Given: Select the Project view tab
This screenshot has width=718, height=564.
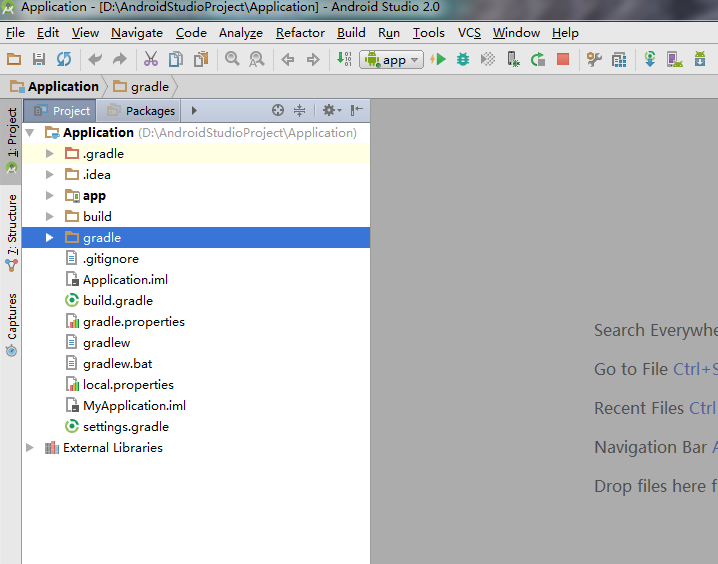Looking at the screenshot, I should point(60,111).
